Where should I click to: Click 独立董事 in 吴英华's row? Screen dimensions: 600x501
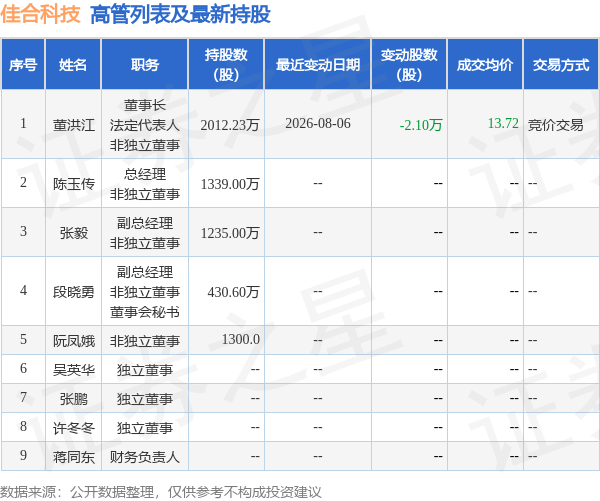click(x=145, y=370)
